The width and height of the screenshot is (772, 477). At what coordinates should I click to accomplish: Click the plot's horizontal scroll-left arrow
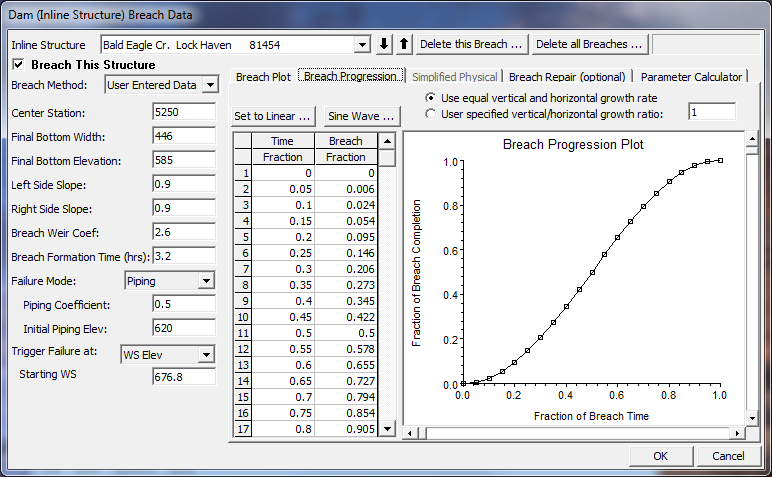pos(411,433)
